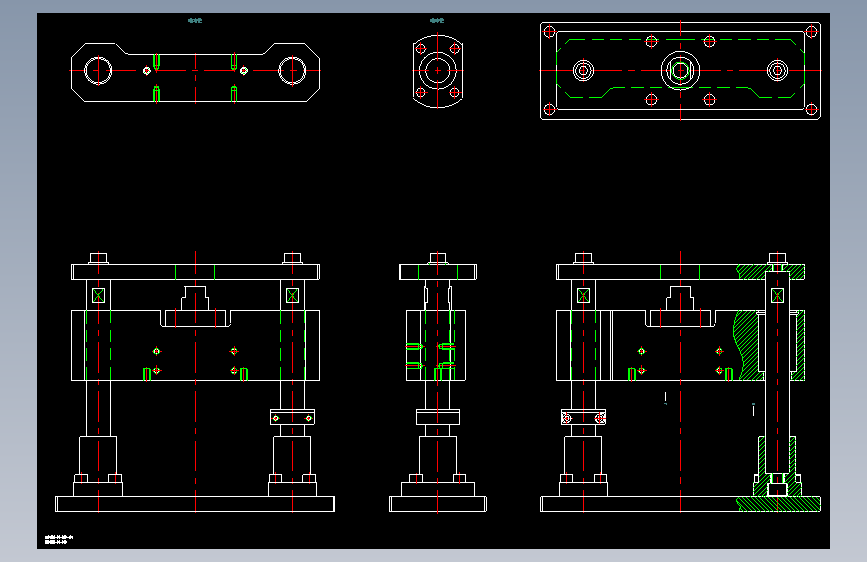Select the green hatched base plate section
867x562 pixels.
click(779, 504)
